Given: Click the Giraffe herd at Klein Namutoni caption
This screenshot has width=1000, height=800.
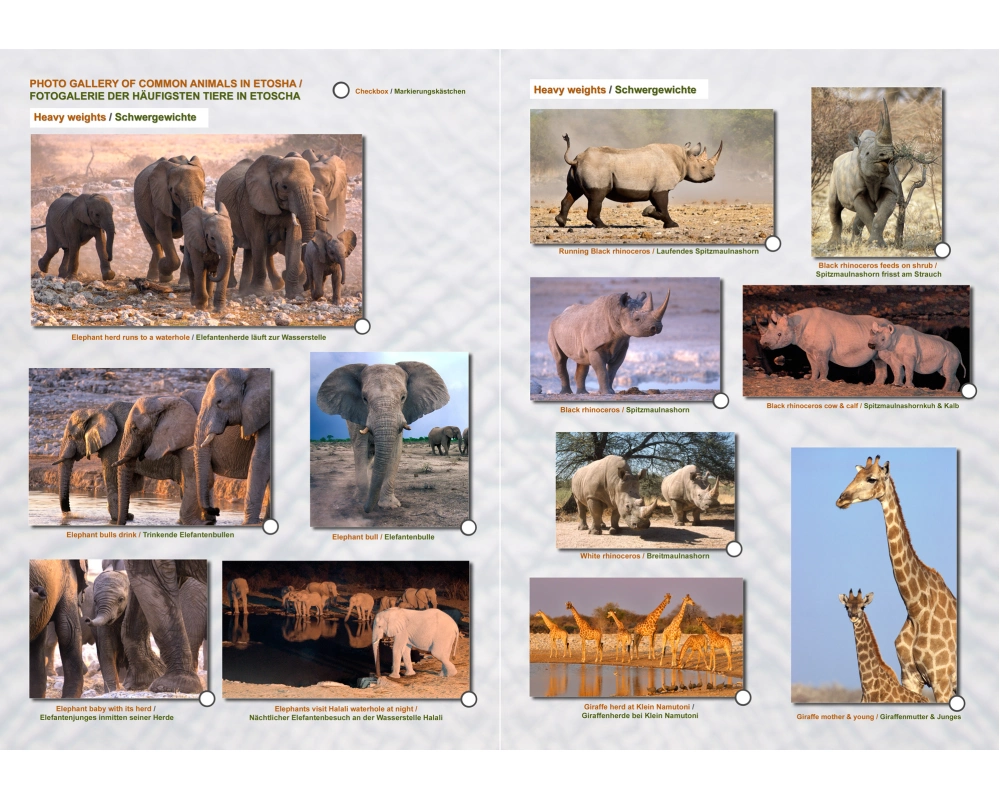Looking at the screenshot, I should point(639,711).
